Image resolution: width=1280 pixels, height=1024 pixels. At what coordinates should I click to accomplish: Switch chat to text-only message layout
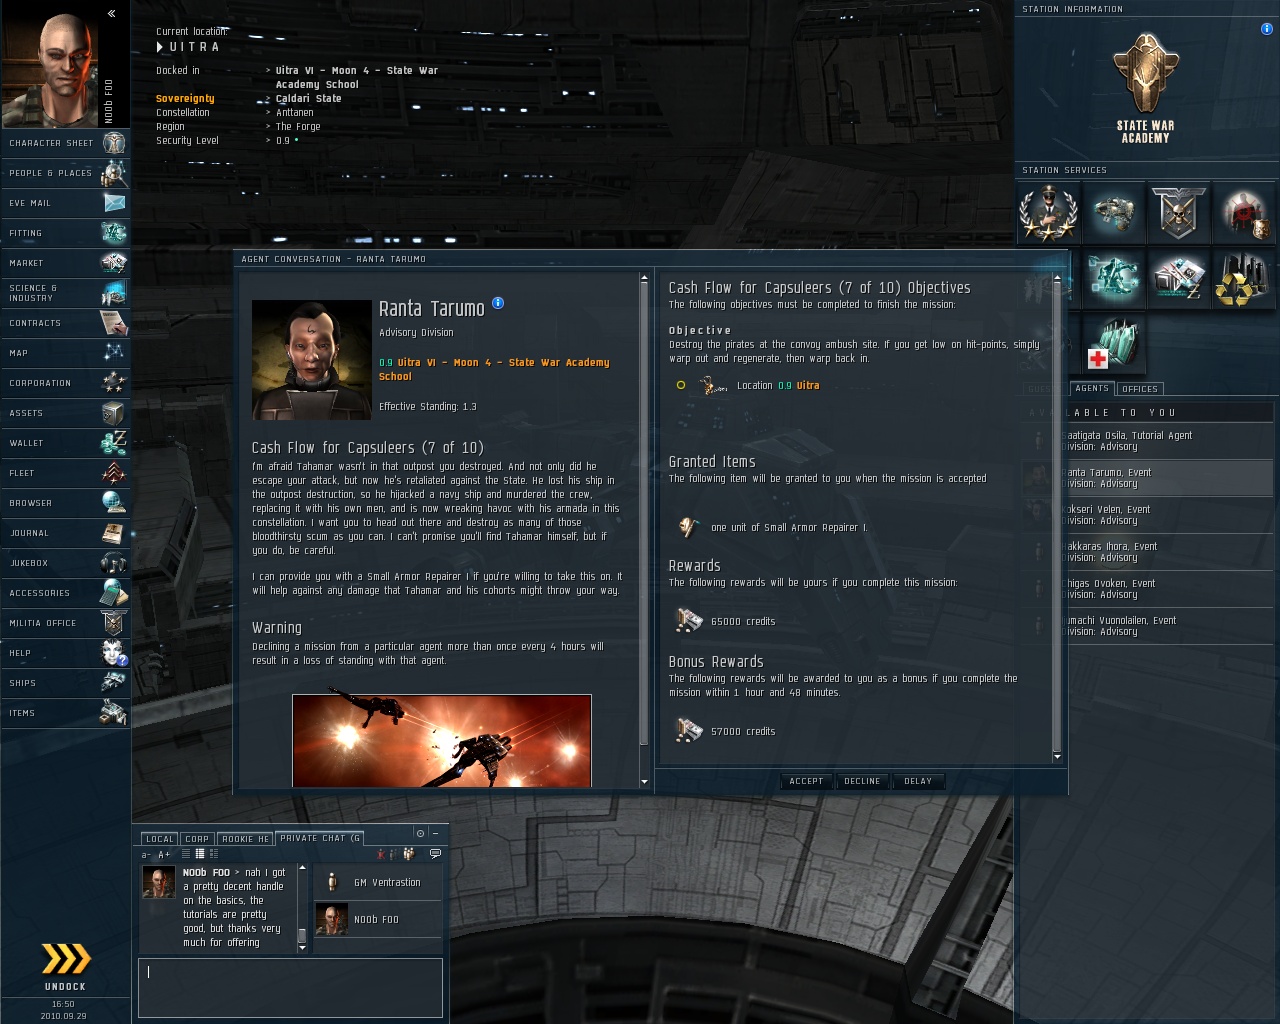[186, 854]
